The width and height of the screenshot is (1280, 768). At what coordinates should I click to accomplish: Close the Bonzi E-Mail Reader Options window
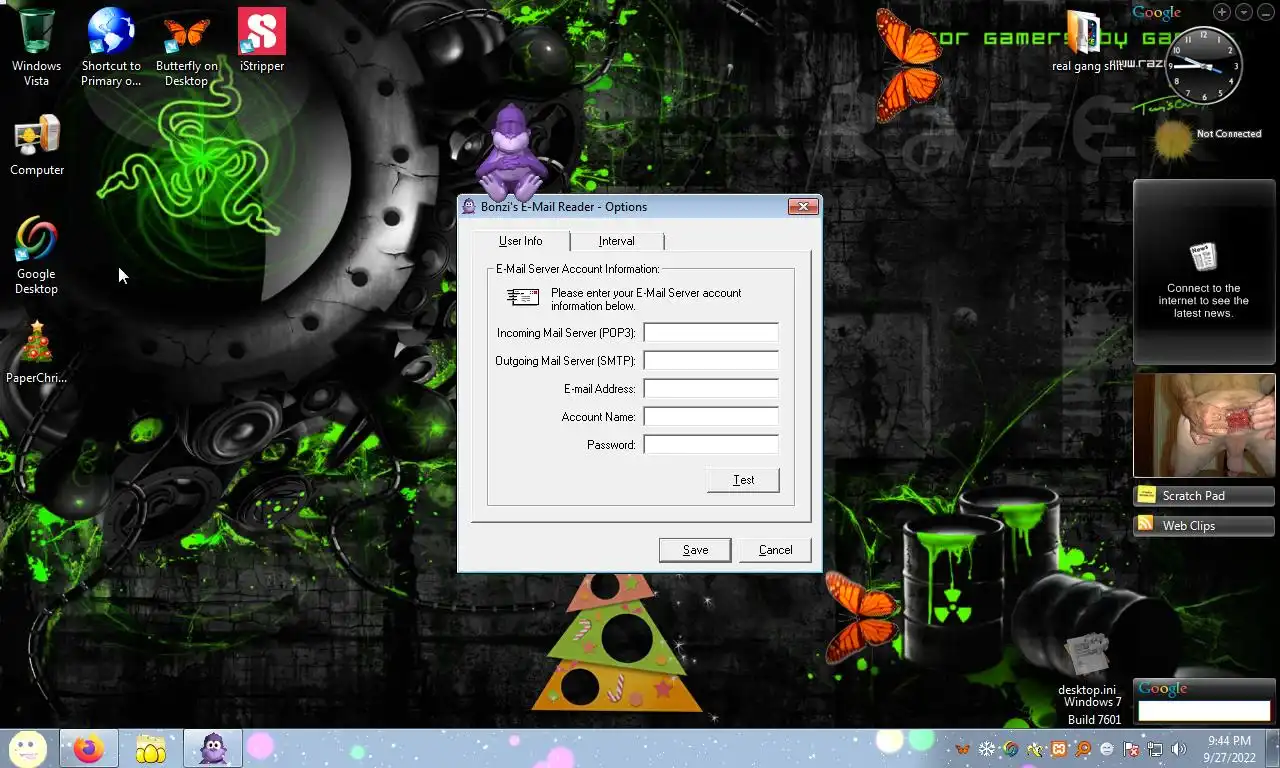803,207
